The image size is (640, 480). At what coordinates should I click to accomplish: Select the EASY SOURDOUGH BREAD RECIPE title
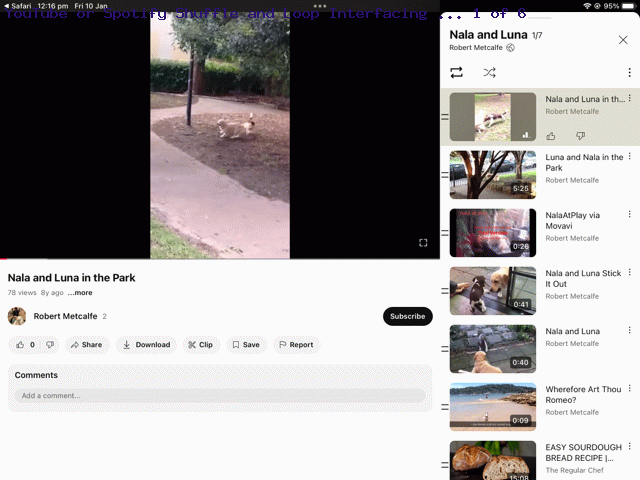584,453
